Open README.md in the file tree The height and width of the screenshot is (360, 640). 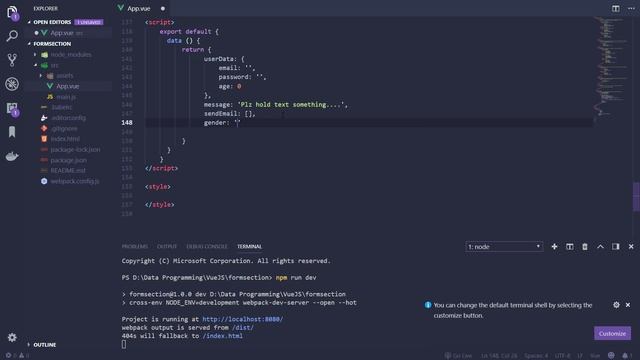coord(68,171)
